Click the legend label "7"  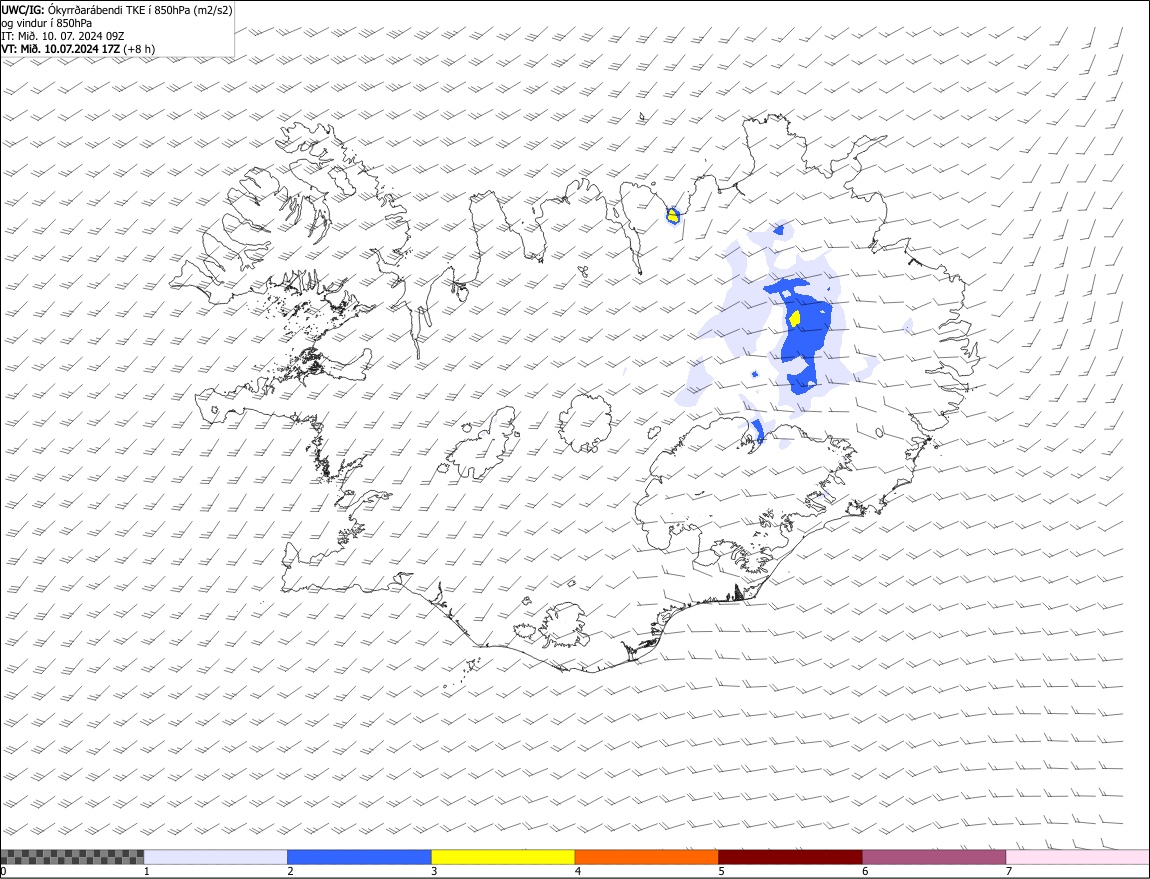tap(1009, 872)
